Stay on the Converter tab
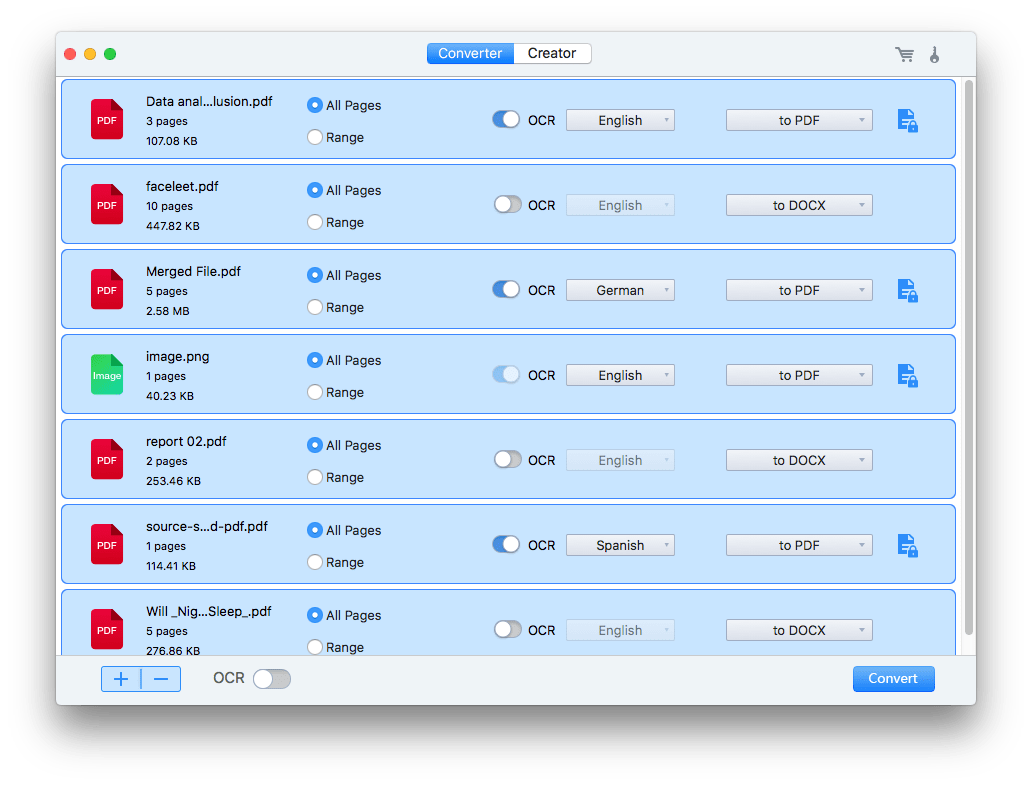Screen dimensions: 1032x785 click(x=470, y=53)
